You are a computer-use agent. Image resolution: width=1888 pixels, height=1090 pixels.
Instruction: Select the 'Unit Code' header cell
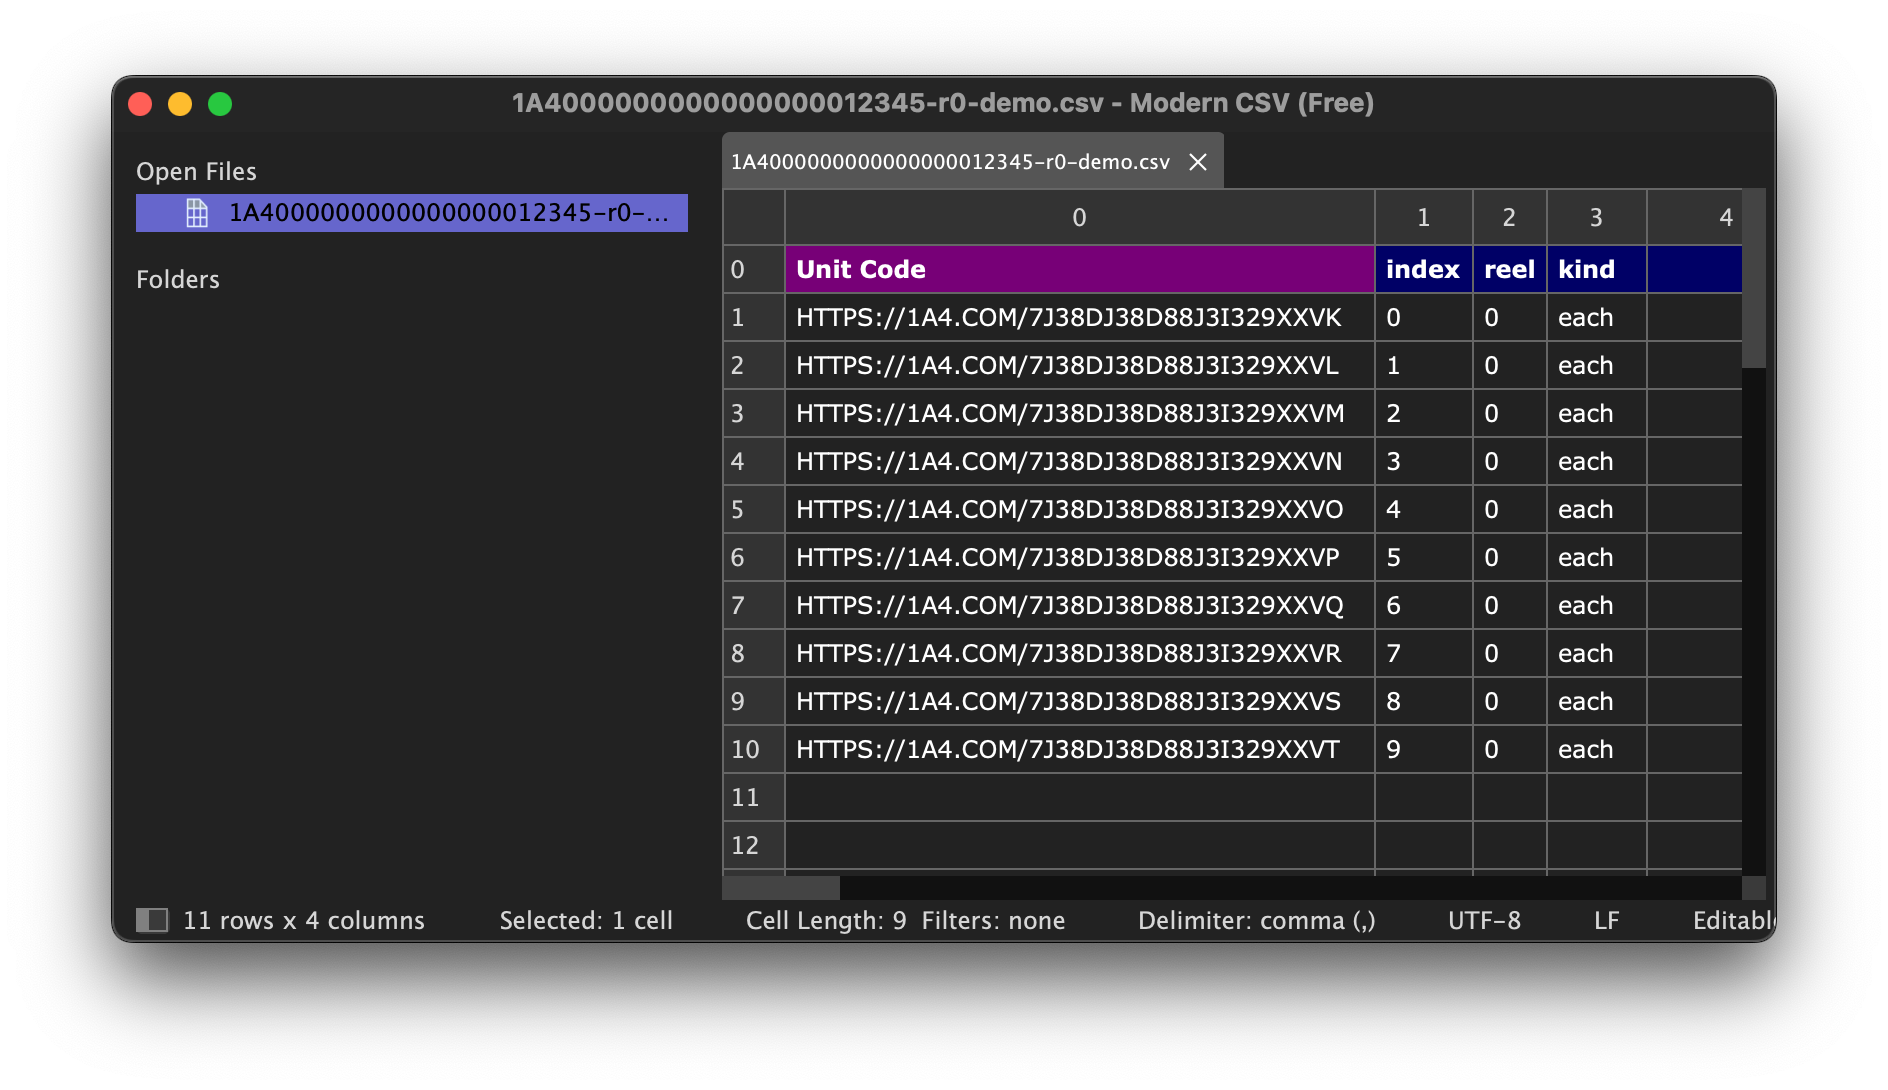(x=1078, y=269)
